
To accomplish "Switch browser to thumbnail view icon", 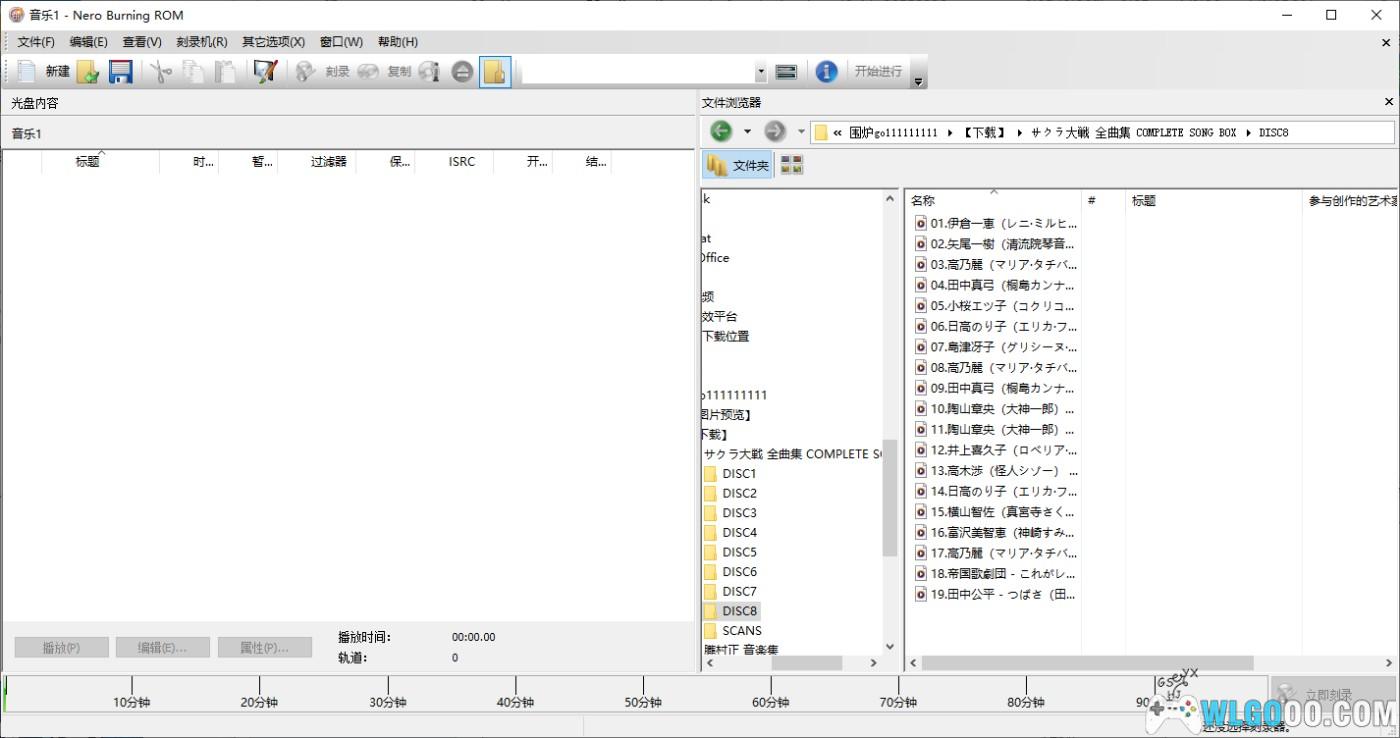I will tap(791, 165).
